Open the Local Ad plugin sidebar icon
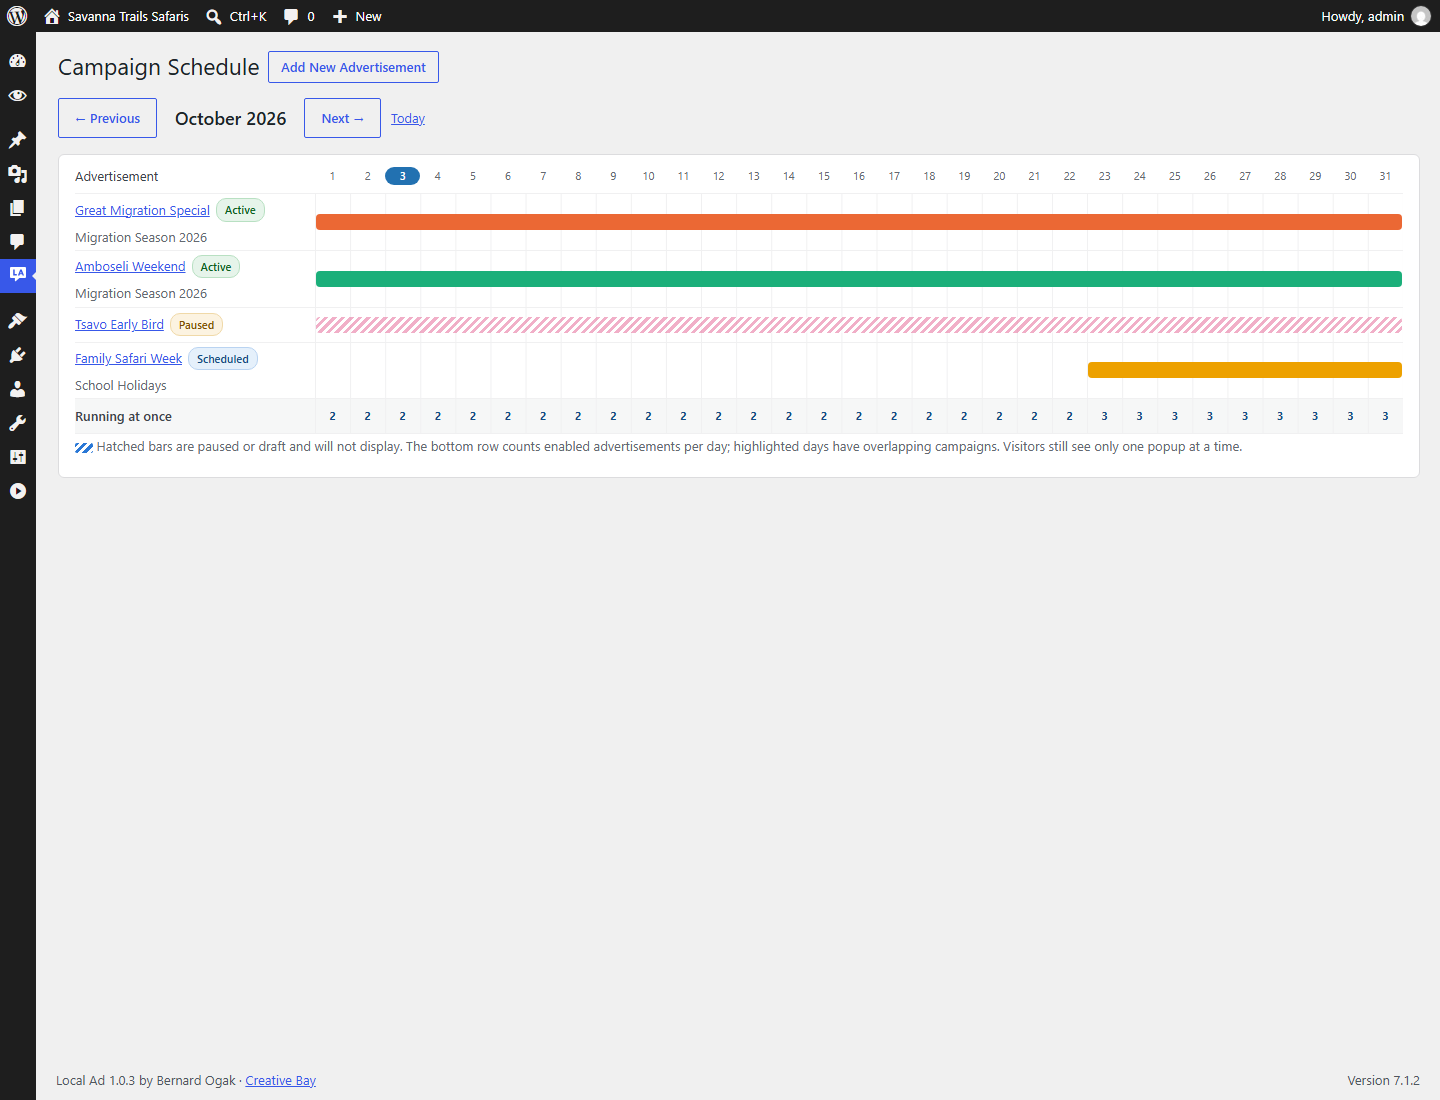 (17, 274)
